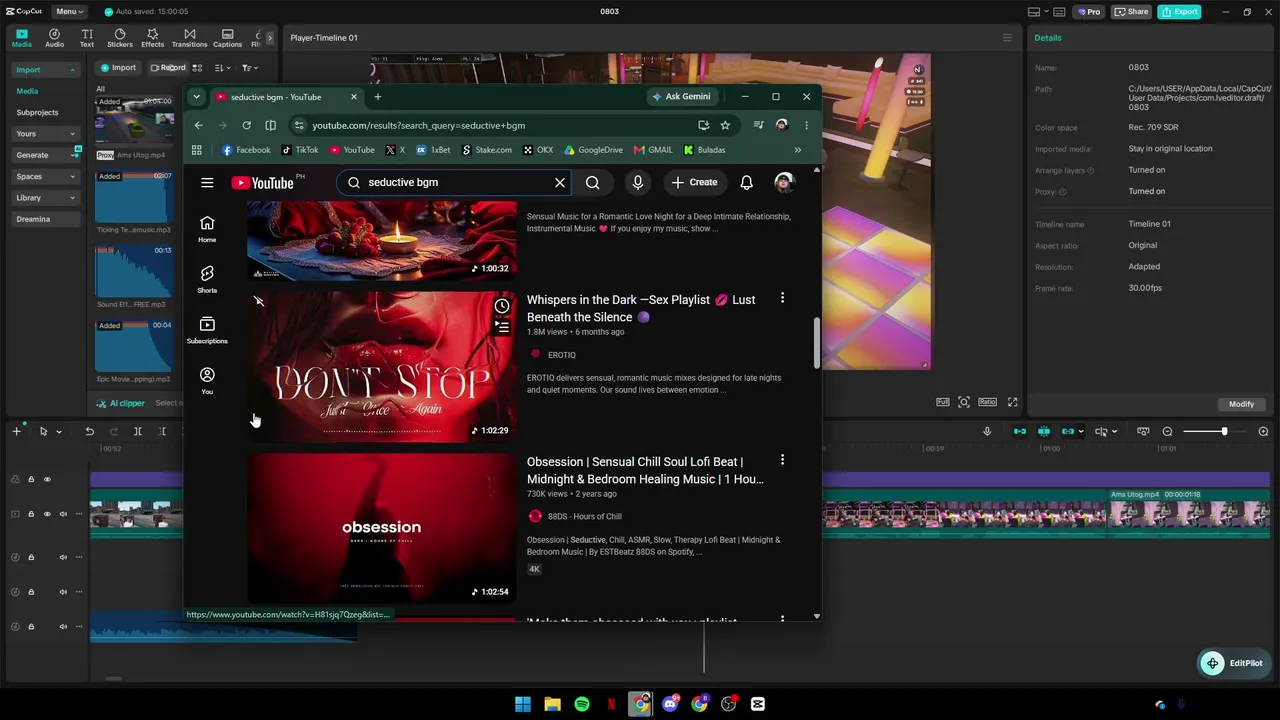Toggle visibility of the main video track
Image resolution: width=1280 pixels, height=720 pixels.
tap(46, 514)
